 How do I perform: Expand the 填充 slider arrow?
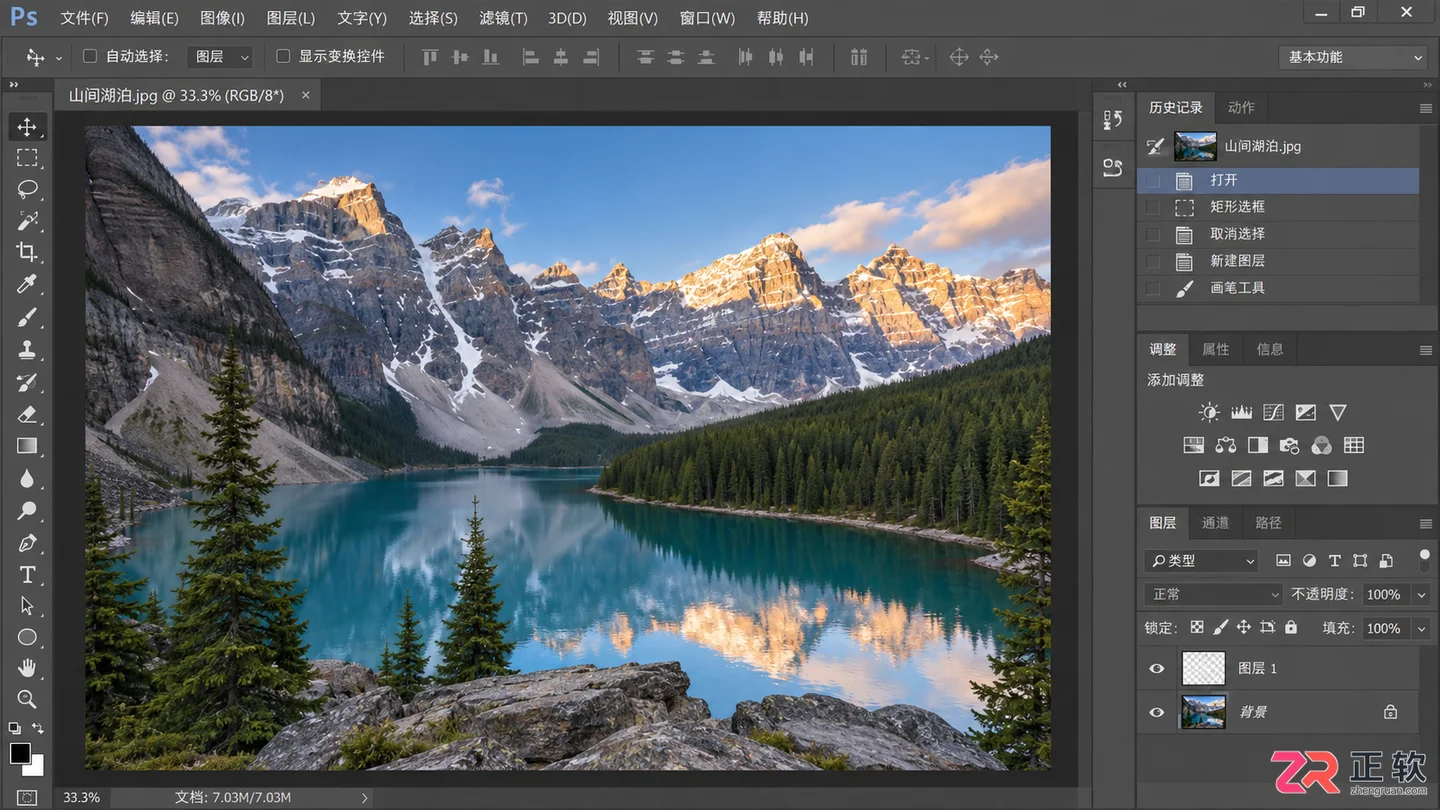1421,629
